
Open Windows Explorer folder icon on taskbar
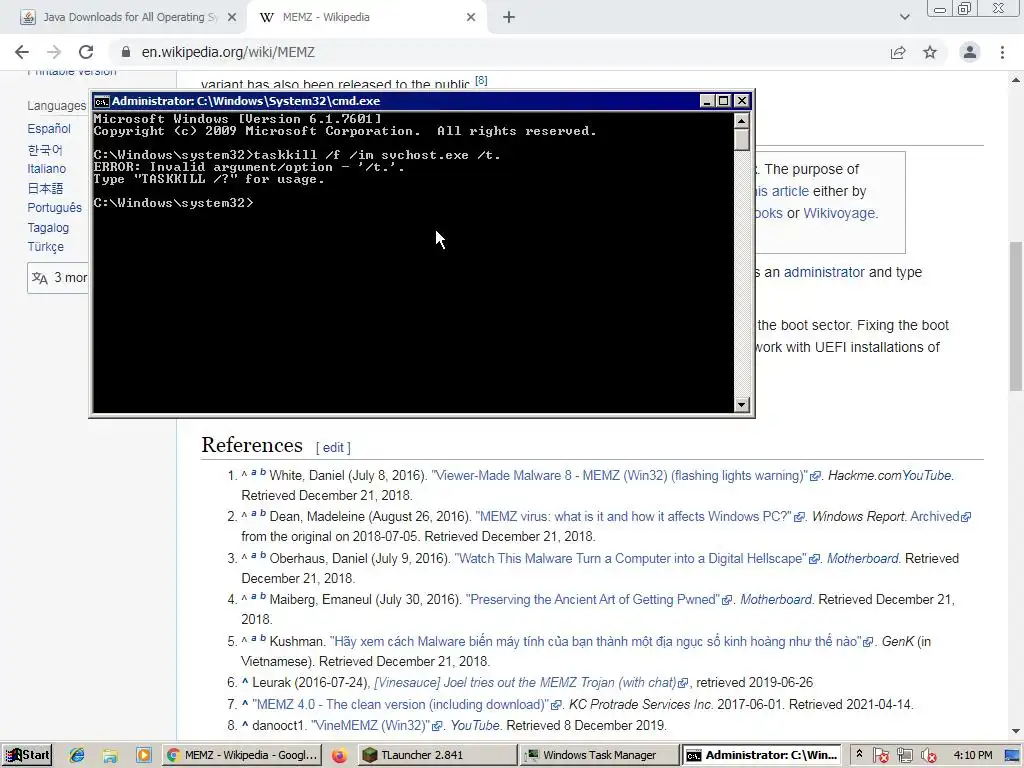pos(110,756)
